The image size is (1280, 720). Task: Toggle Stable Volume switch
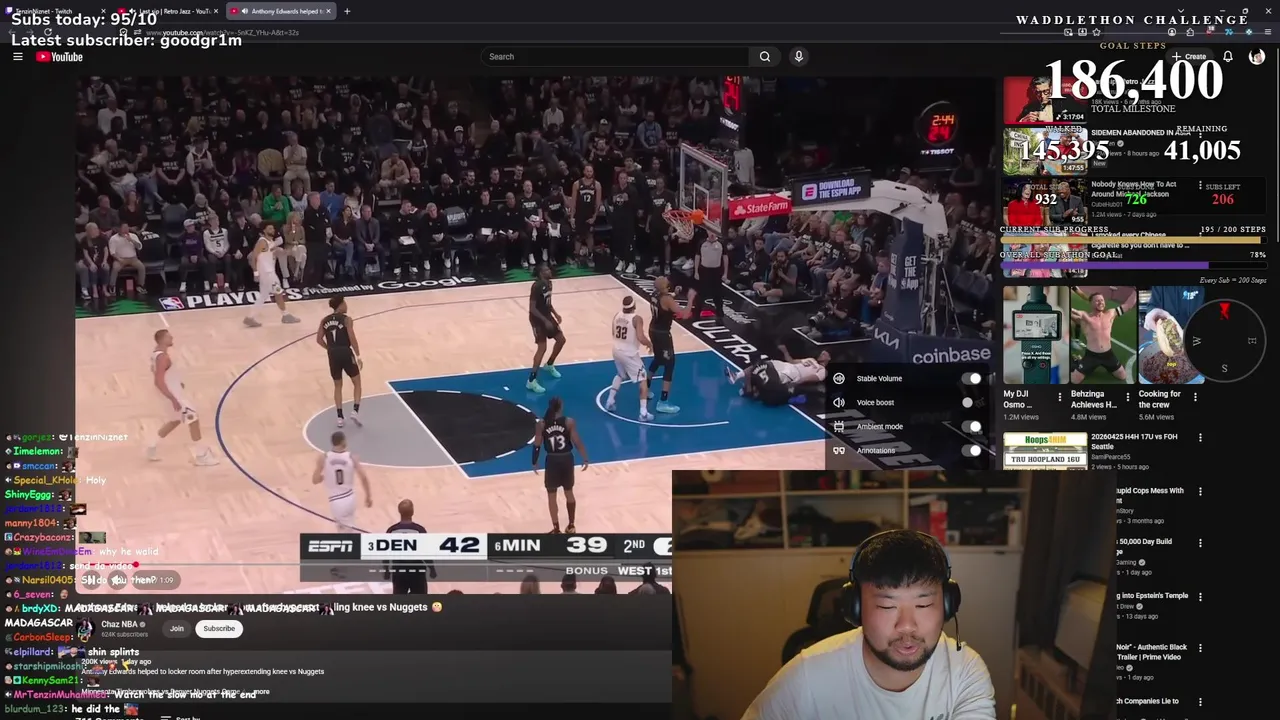click(x=972, y=379)
